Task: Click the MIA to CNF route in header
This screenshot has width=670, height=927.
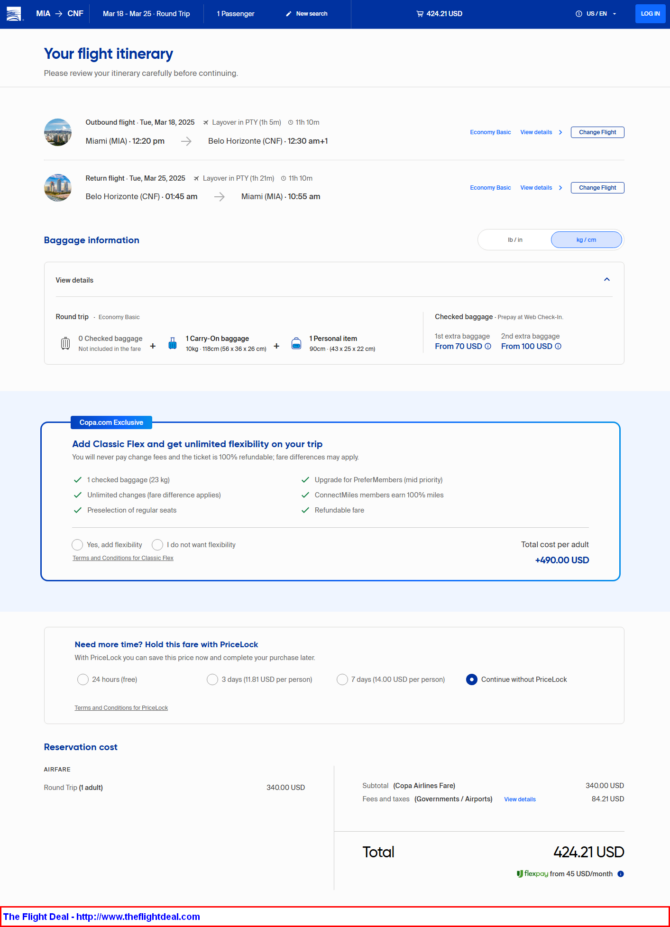Action: click(x=59, y=14)
